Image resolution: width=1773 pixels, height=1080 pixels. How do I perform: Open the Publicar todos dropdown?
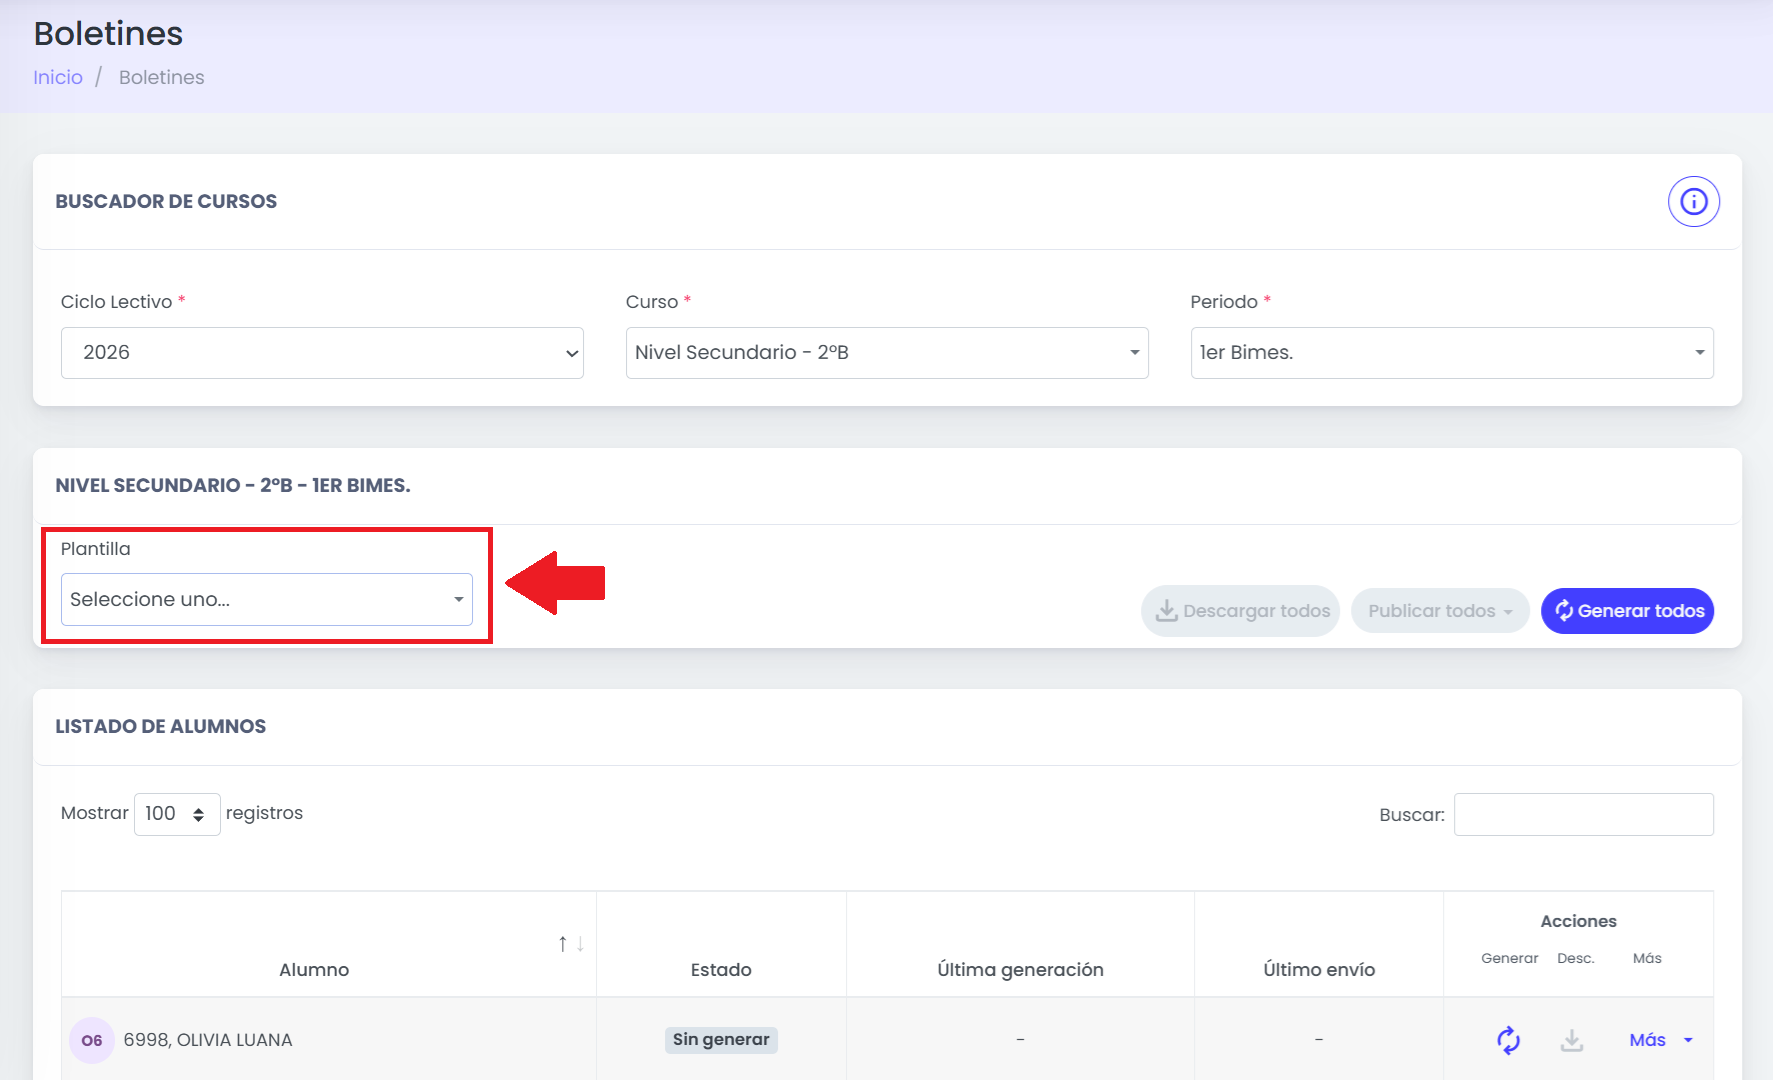pos(1440,611)
